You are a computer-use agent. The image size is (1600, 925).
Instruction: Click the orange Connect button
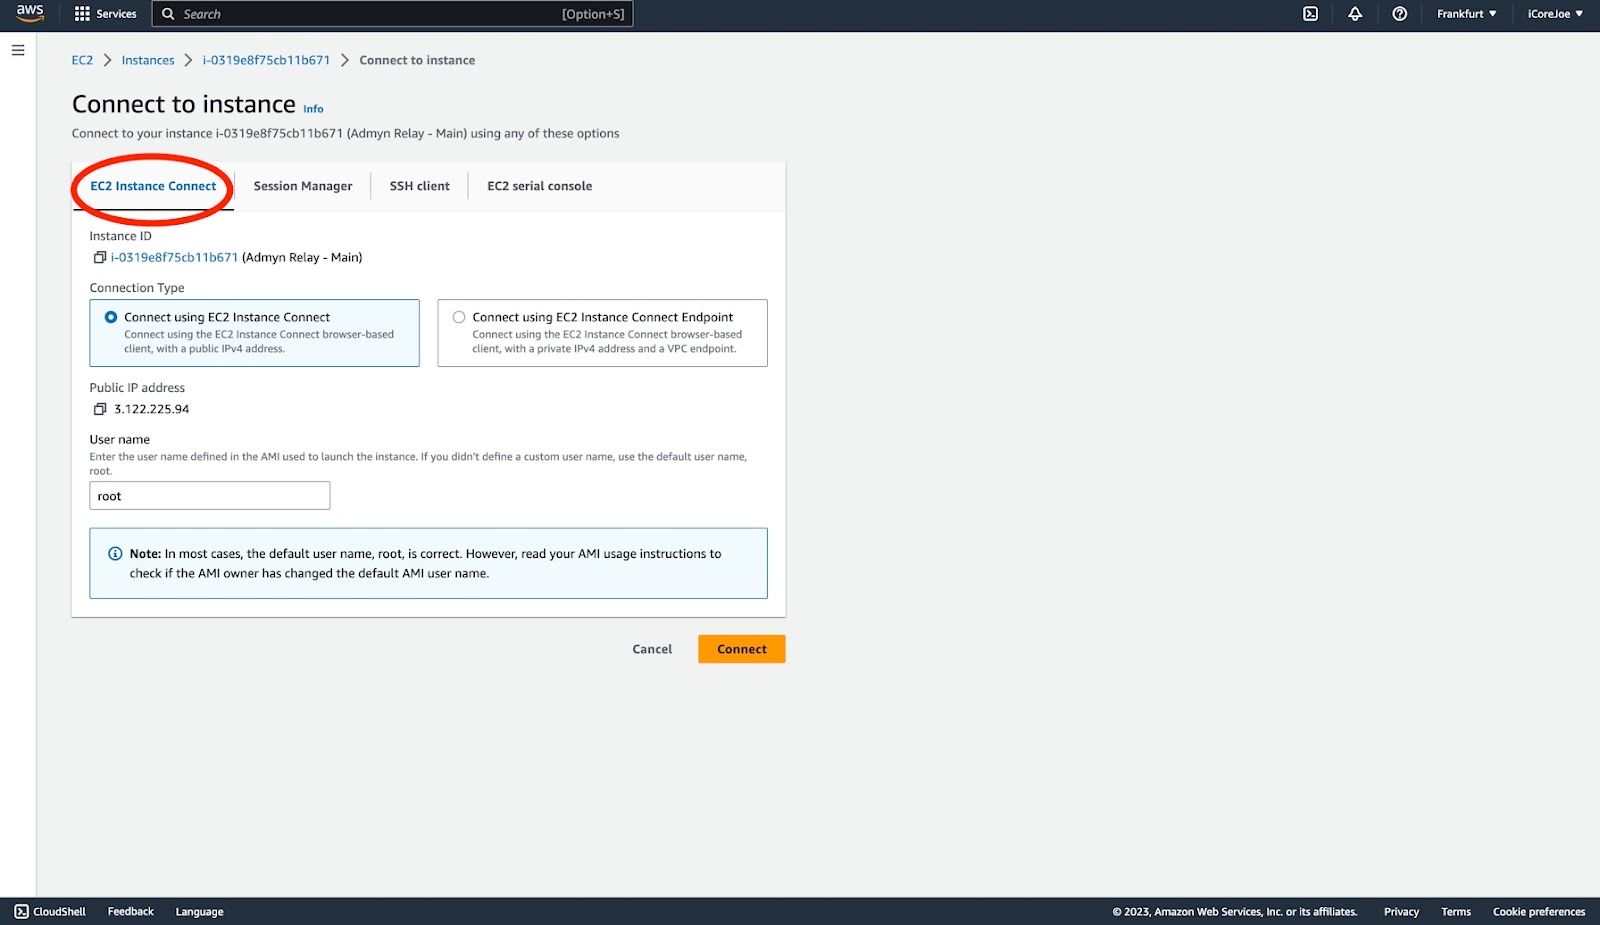(742, 649)
